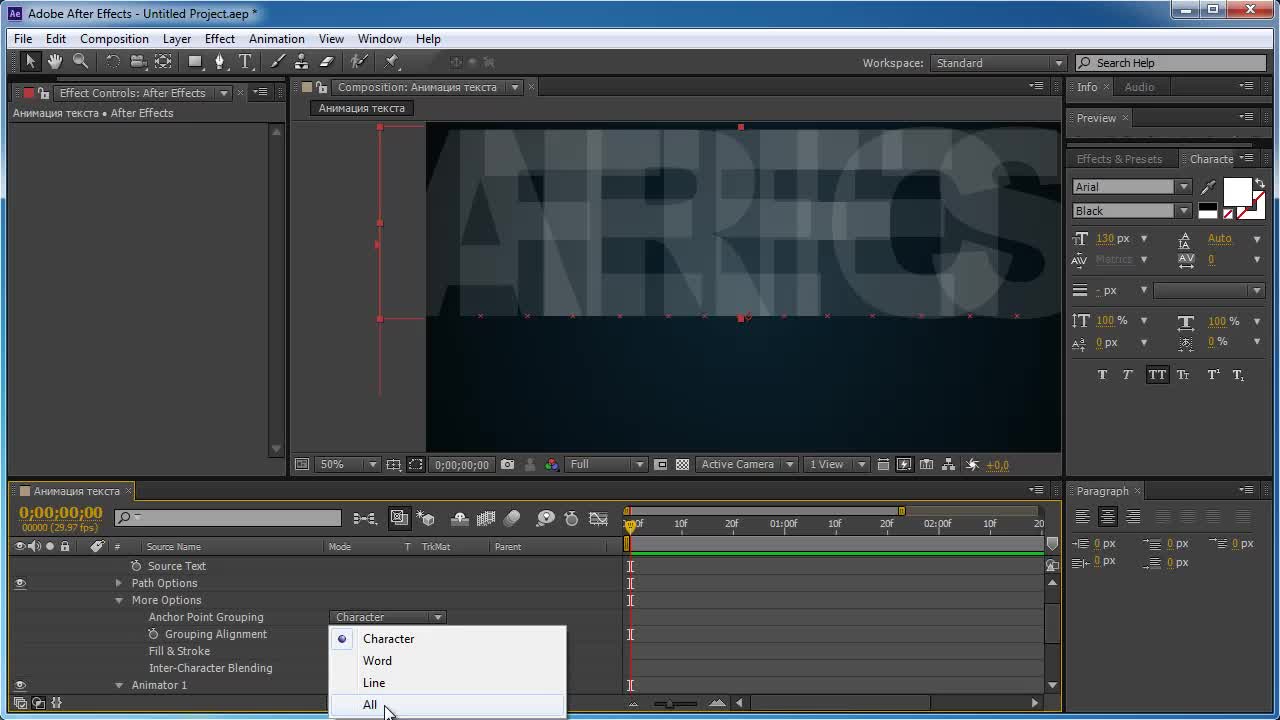Toggle fast previews button
Viewport: 1280px width, 720px height.
click(x=904, y=465)
